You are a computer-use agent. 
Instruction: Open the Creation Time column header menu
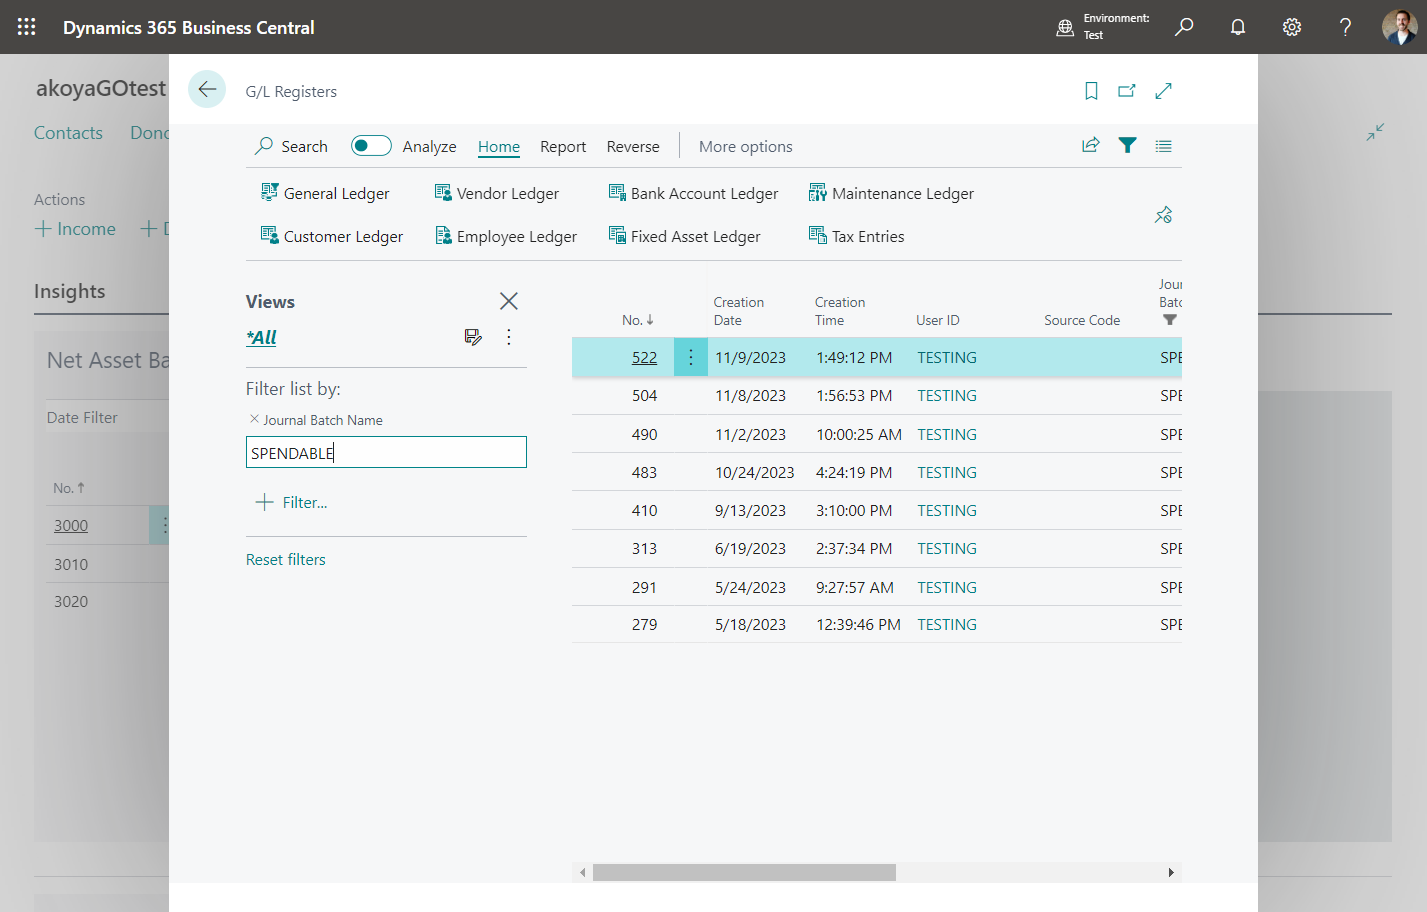[x=840, y=311]
